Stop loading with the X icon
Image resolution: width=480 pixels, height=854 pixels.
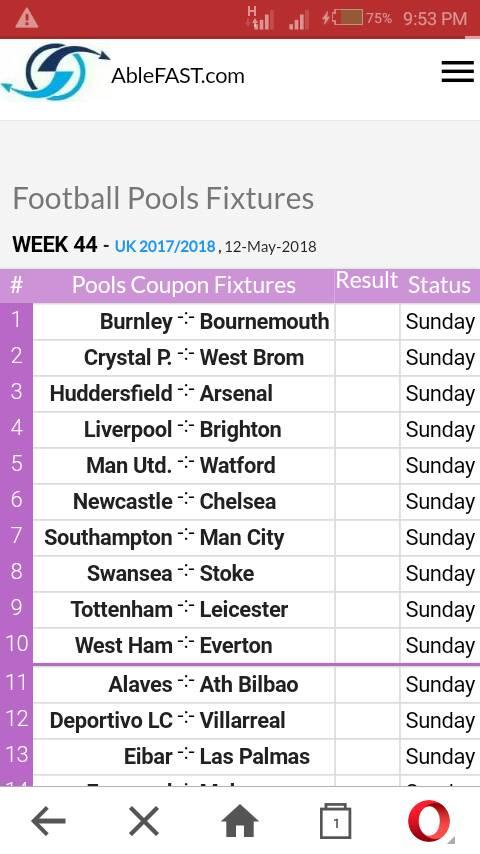pyautogui.click(x=144, y=820)
